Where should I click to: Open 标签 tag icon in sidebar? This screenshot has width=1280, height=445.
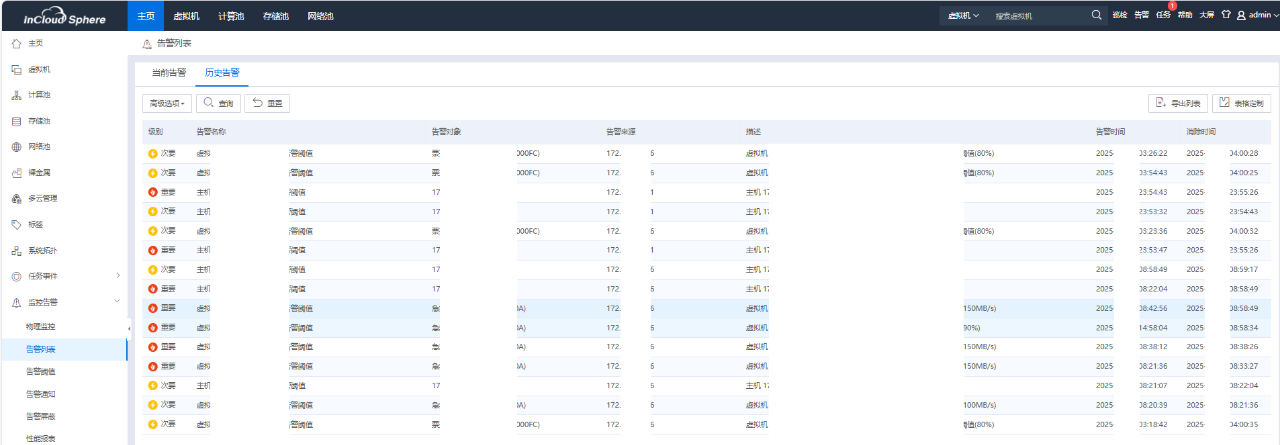pyautogui.click(x=16, y=224)
